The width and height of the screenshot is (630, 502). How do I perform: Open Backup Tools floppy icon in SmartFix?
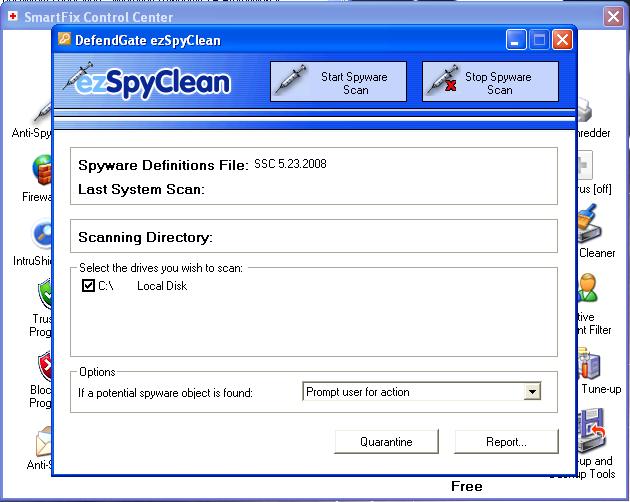591,430
